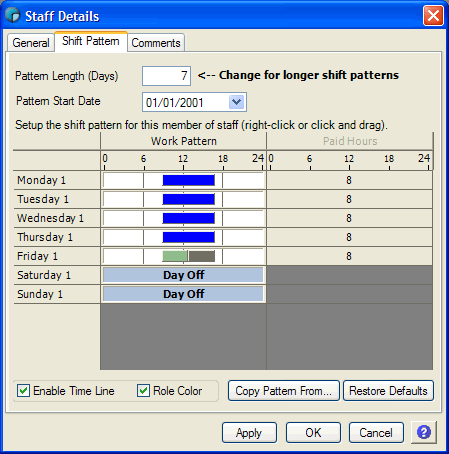Open the Pattern Start Date dropdown arrow
Screen dimensions: 449x454
pyautogui.click(x=237, y=102)
